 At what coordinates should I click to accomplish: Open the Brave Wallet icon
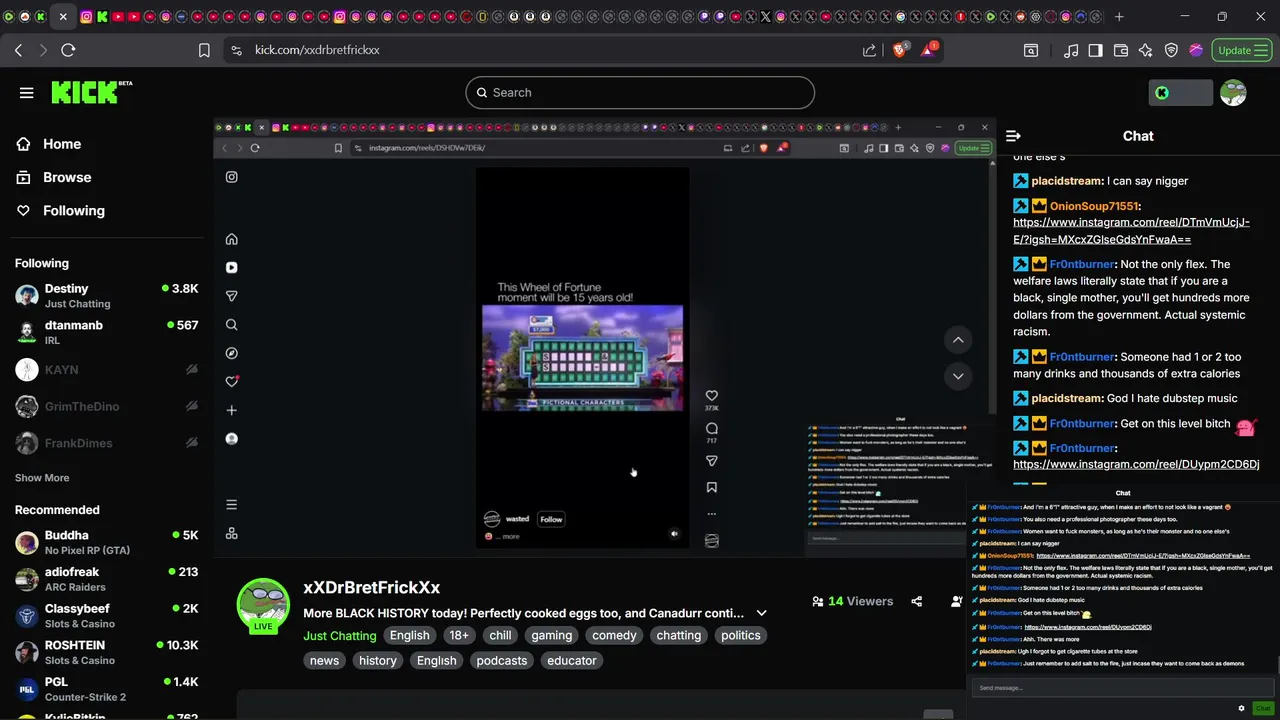1121,50
